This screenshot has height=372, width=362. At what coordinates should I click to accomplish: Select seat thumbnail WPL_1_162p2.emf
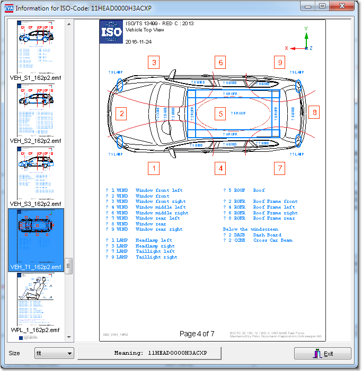[x=36, y=303]
